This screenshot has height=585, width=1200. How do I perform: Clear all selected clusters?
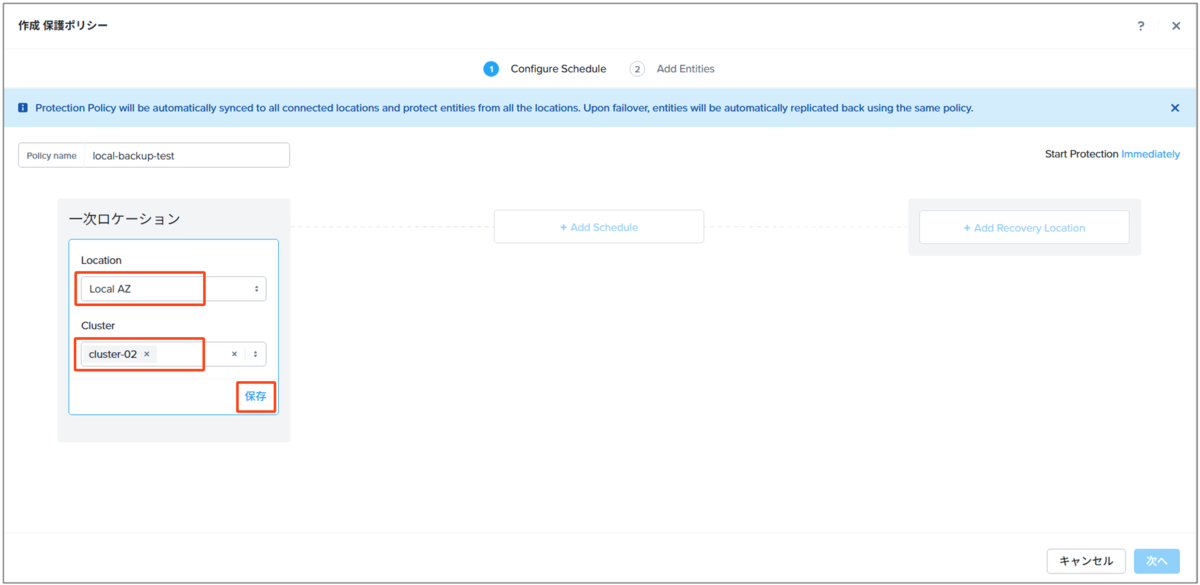[x=234, y=354]
